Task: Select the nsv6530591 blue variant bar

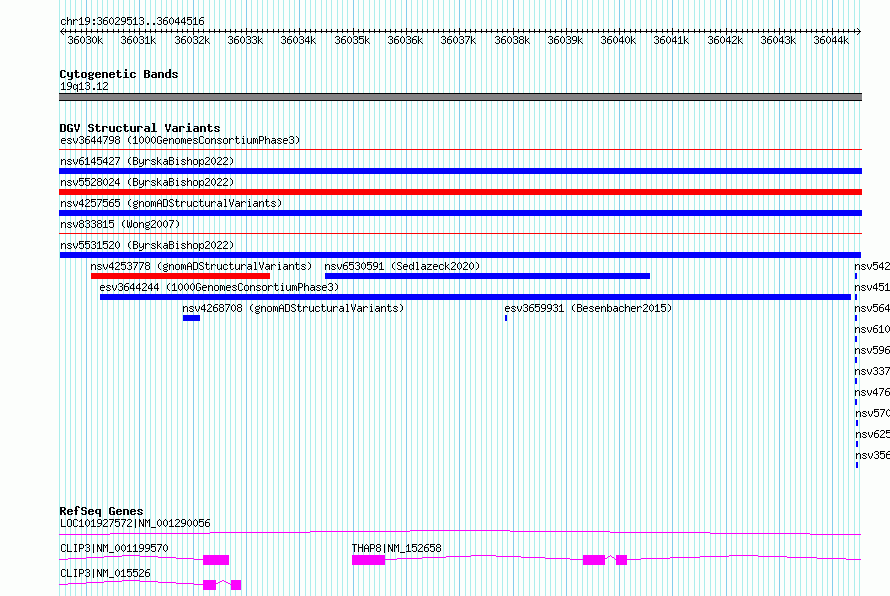Action: 488,276
